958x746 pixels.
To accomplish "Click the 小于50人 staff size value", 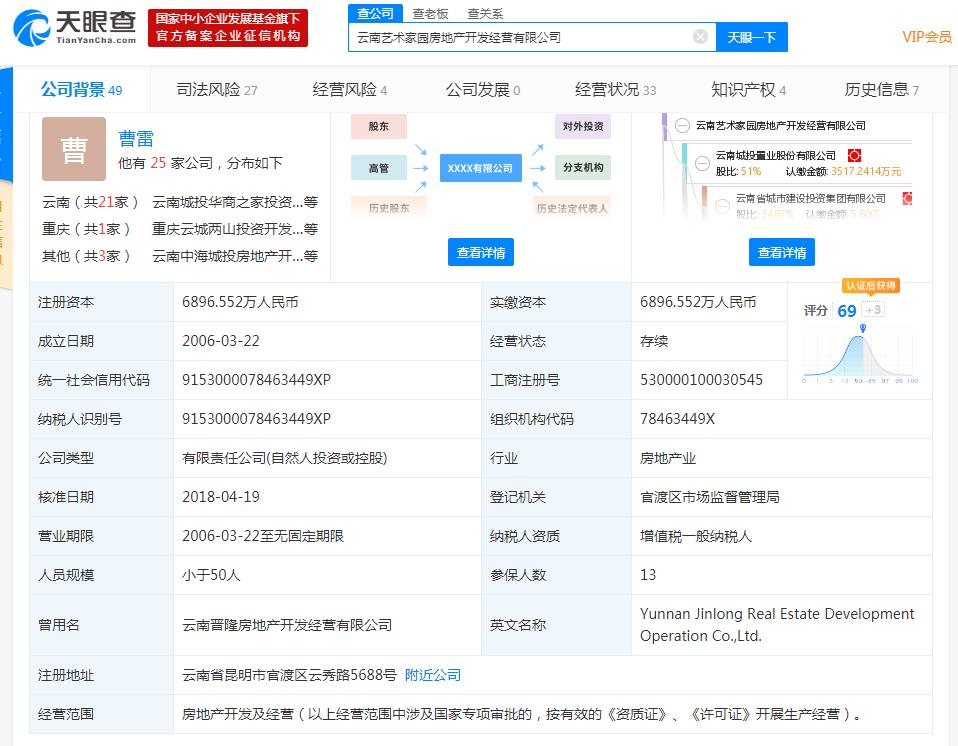I will click(x=211, y=576).
